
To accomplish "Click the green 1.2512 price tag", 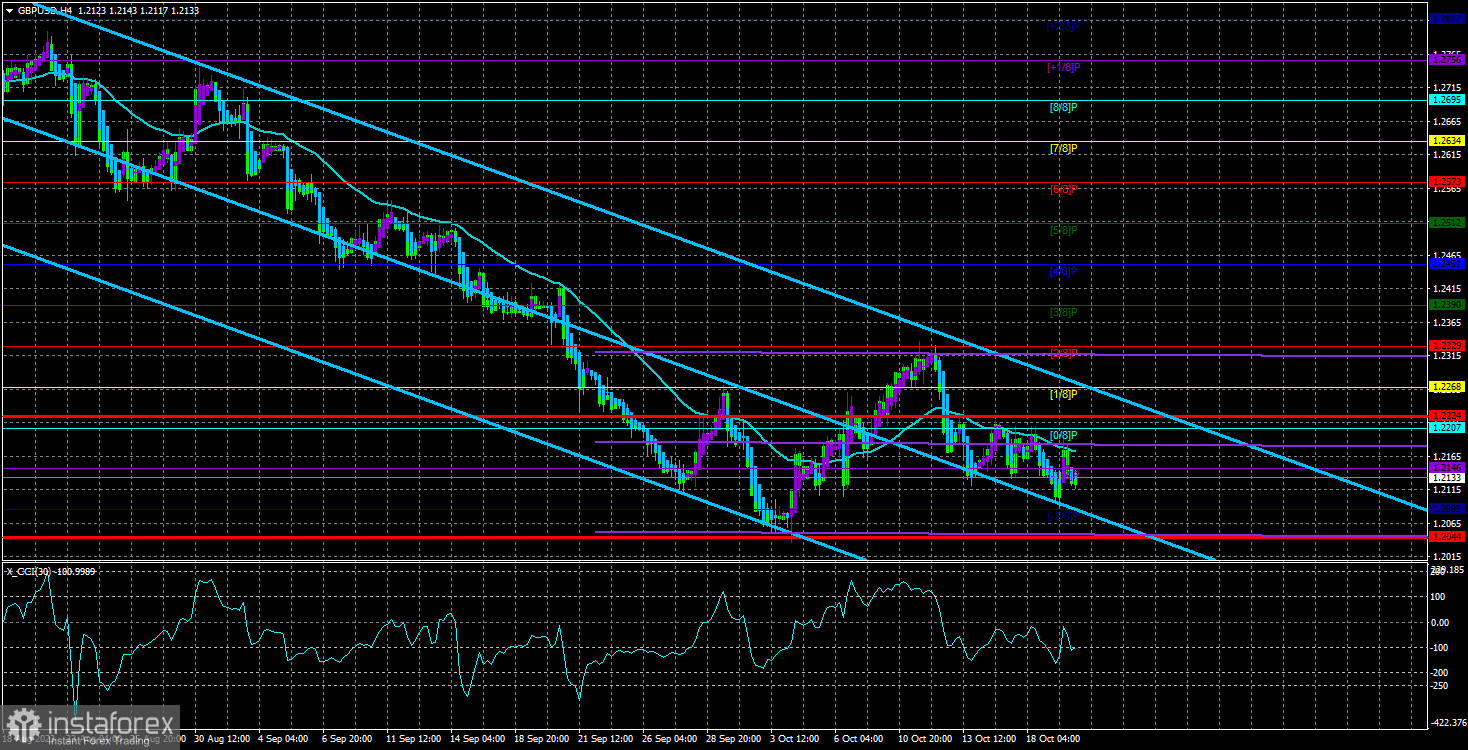I will [x=1447, y=223].
